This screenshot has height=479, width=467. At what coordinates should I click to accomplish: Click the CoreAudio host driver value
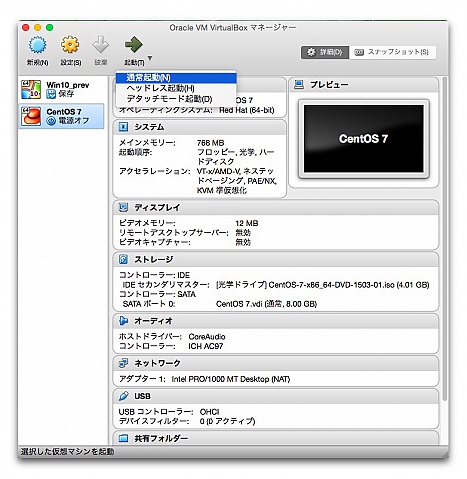pos(207,336)
